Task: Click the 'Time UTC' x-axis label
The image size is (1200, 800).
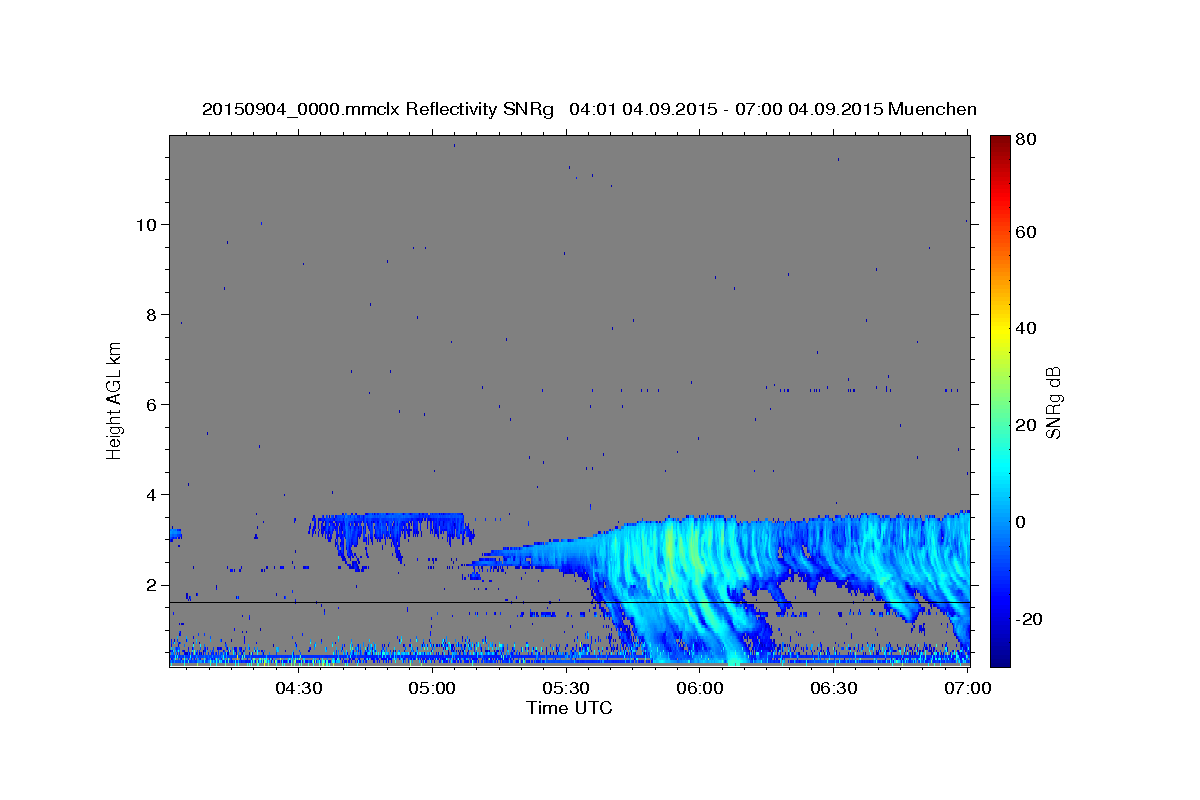Action: point(569,708)
